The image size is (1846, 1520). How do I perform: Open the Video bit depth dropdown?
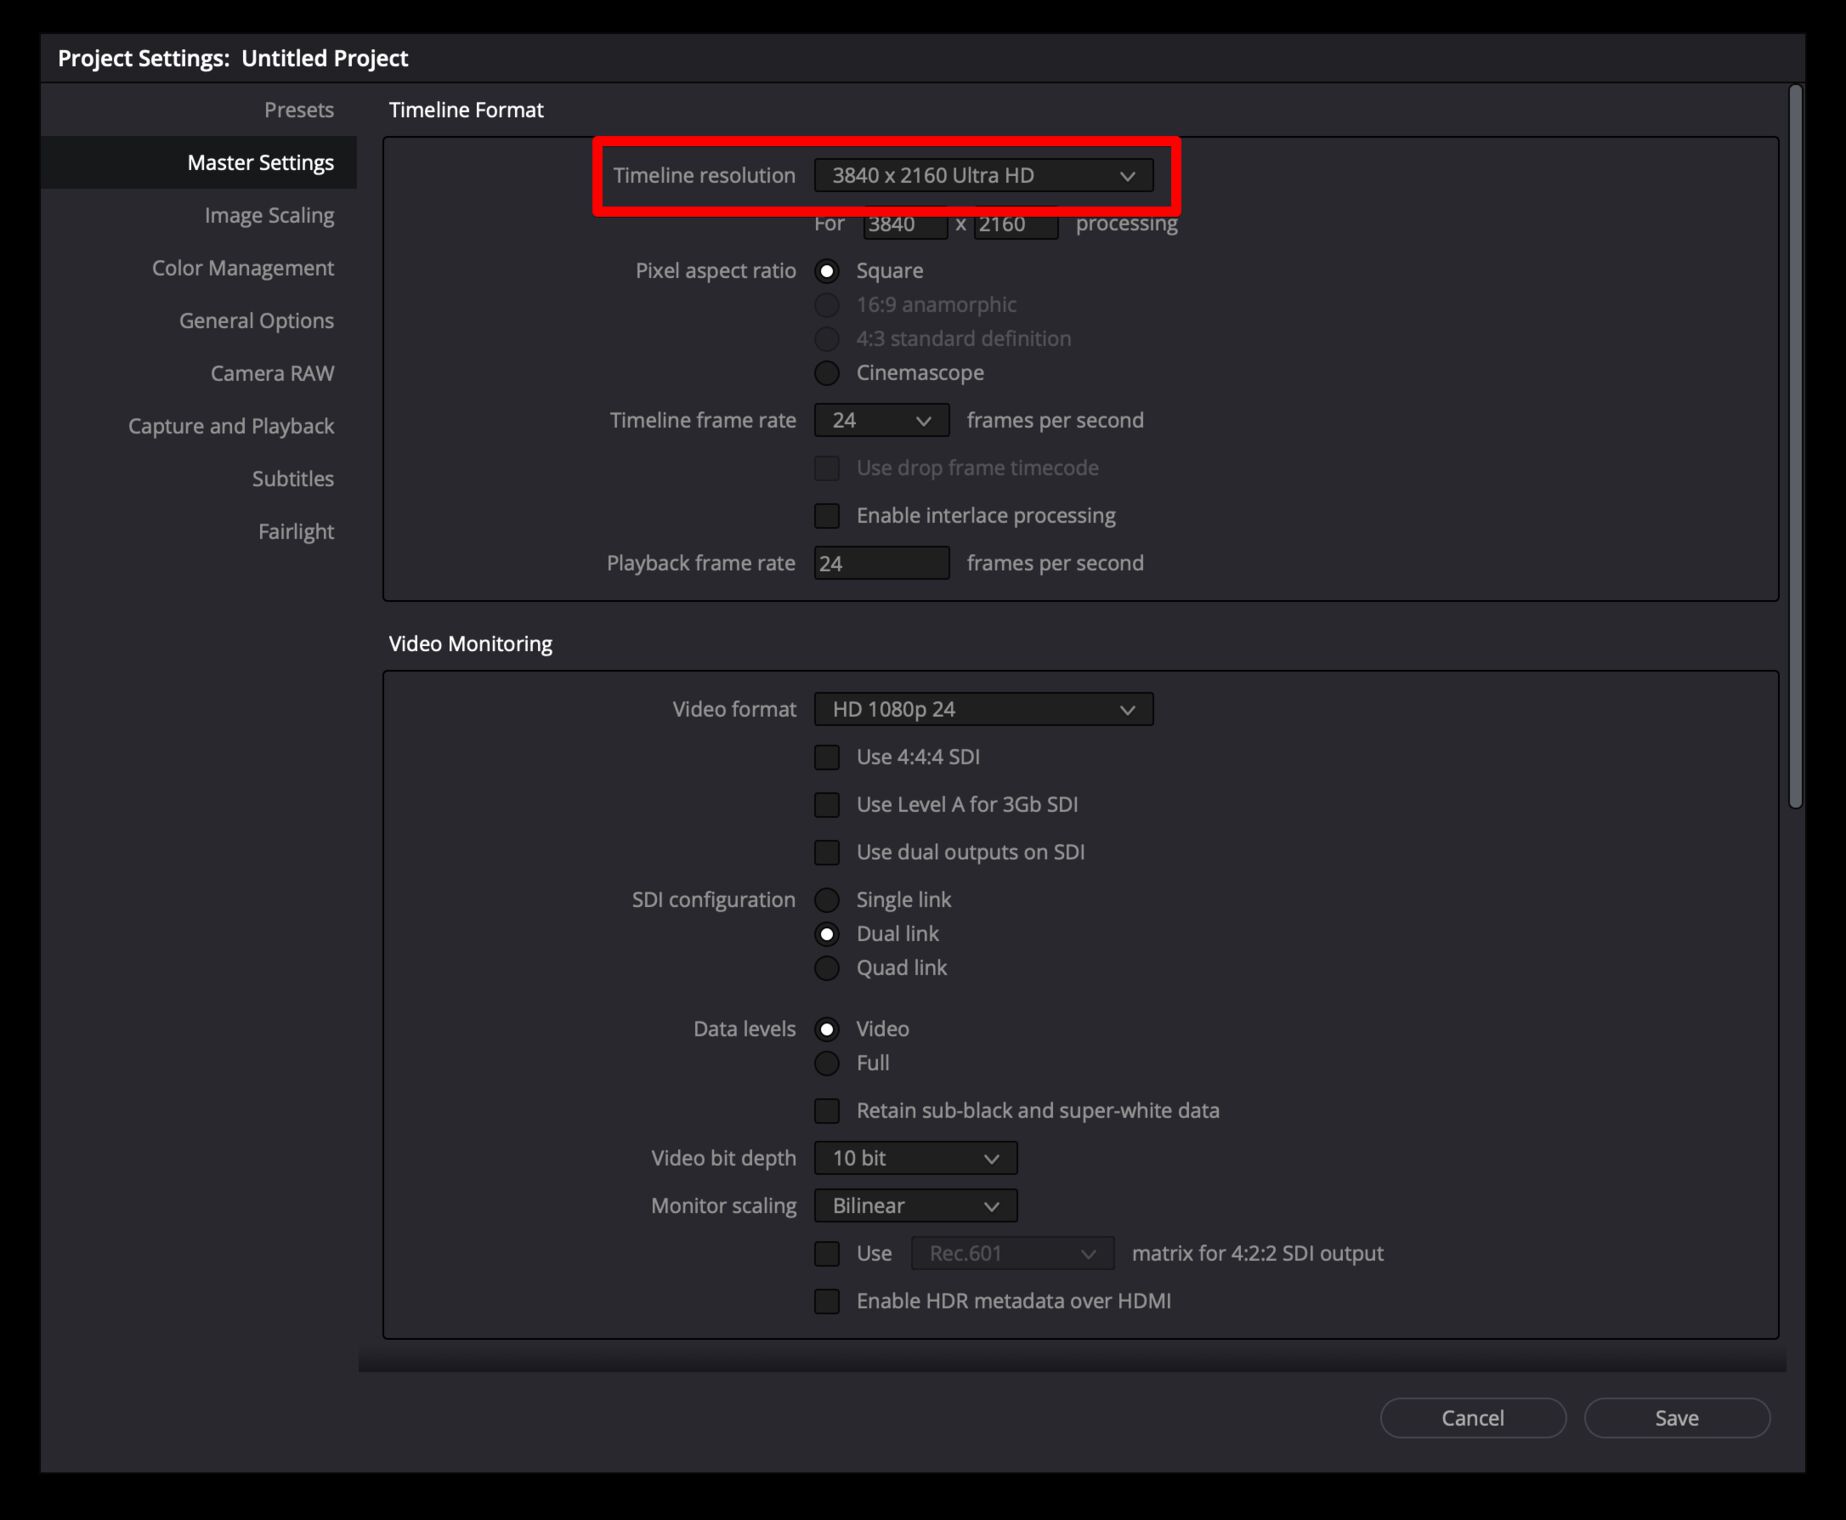915,1158
